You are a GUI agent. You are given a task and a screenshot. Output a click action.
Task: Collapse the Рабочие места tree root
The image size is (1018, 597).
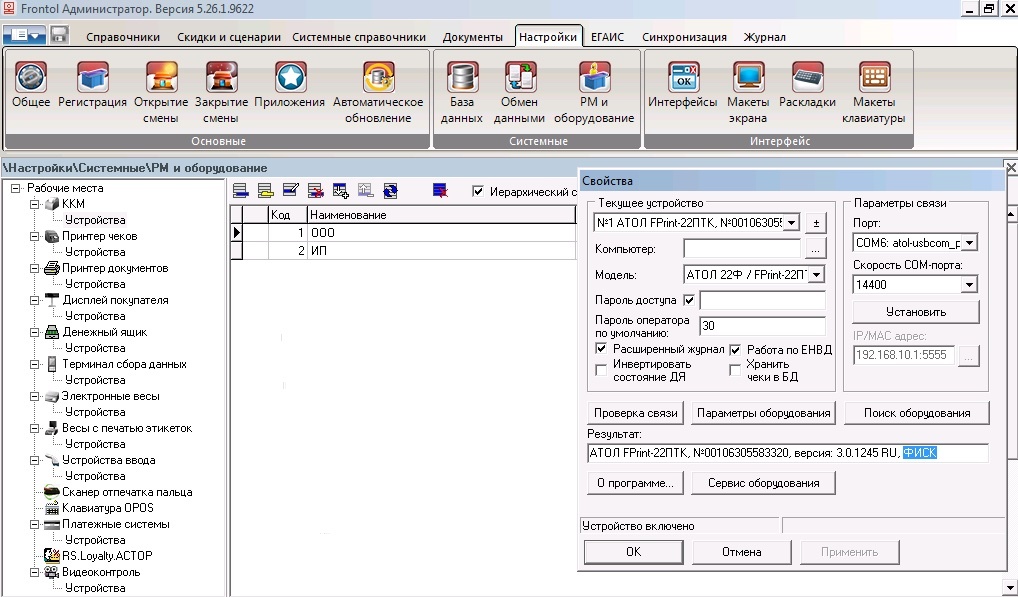16,188
